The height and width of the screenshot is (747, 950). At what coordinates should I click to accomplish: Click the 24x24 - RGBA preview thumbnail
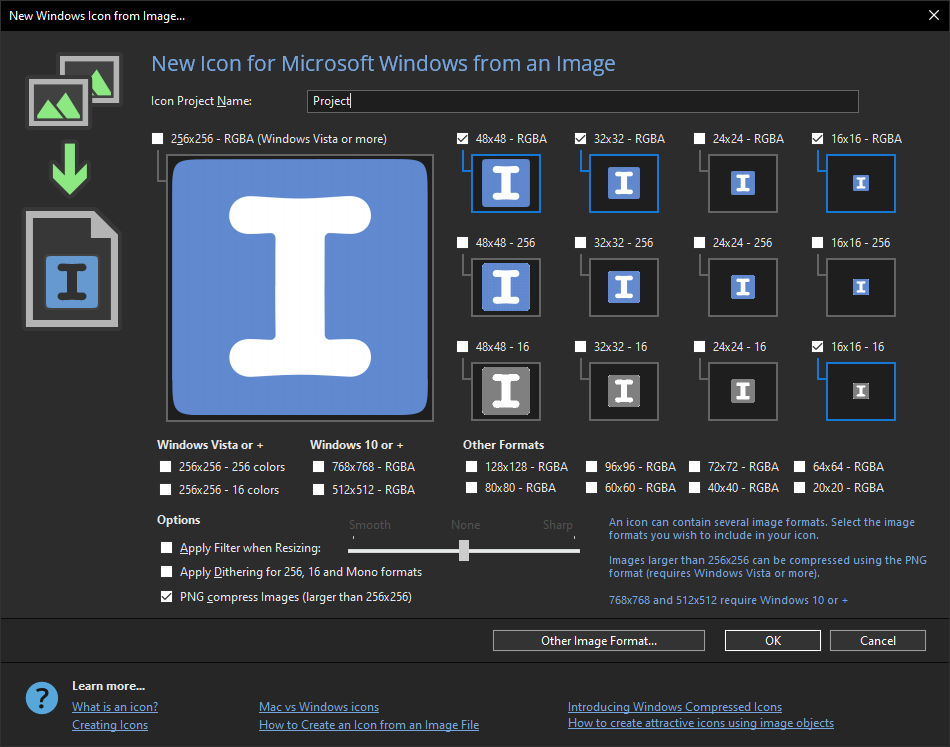coord(742,184)
